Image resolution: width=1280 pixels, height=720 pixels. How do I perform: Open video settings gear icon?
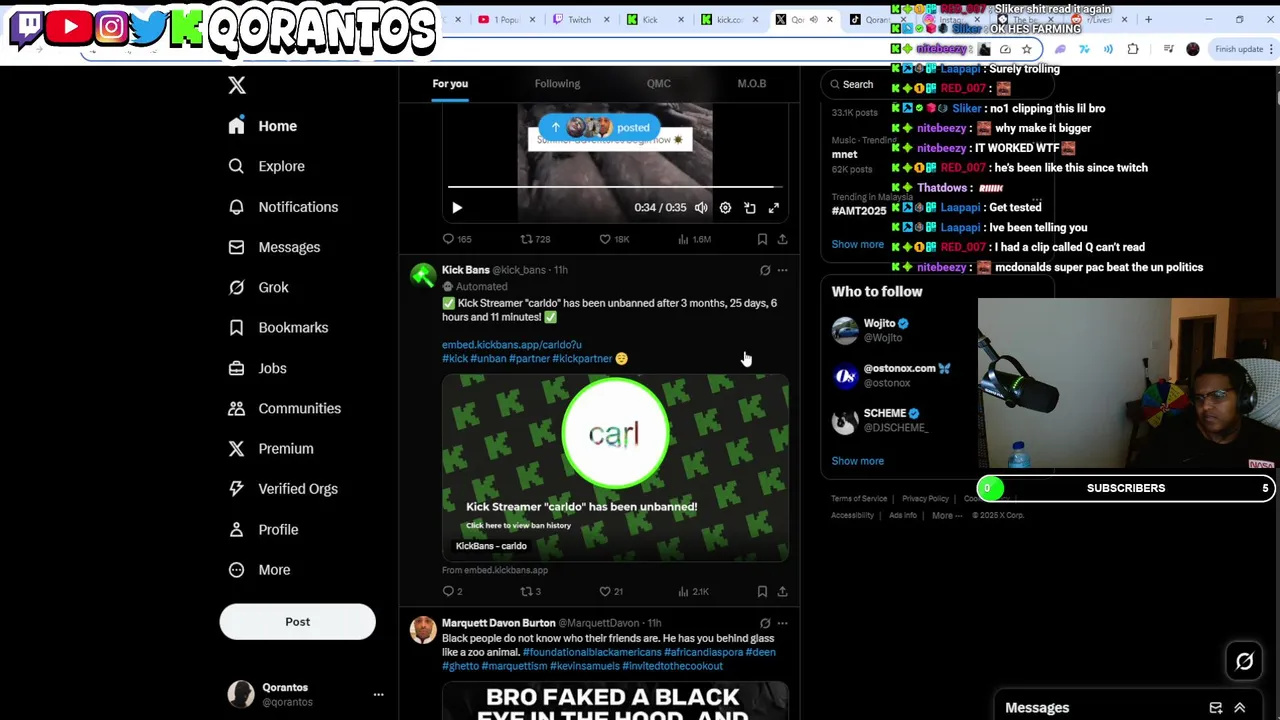(x=725, y=208)
